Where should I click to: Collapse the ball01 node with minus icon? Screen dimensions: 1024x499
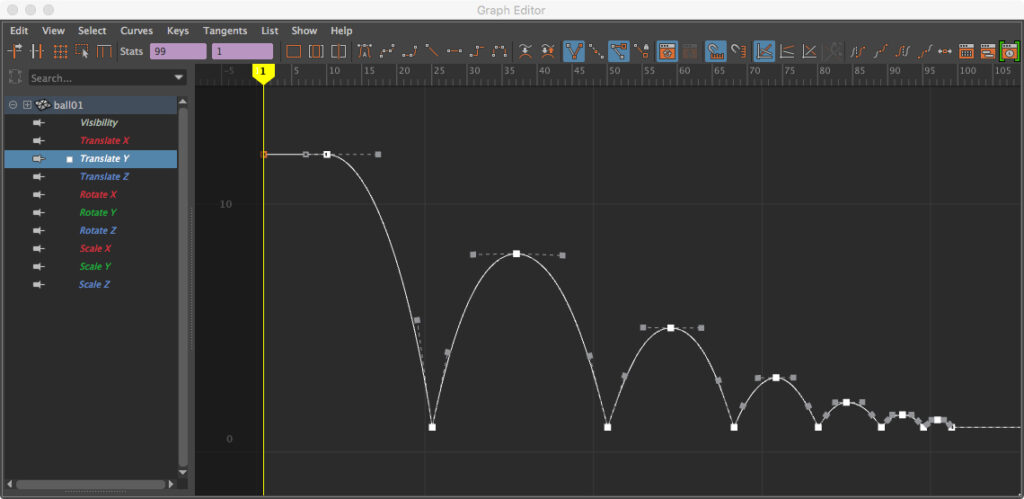pos(13,105)
